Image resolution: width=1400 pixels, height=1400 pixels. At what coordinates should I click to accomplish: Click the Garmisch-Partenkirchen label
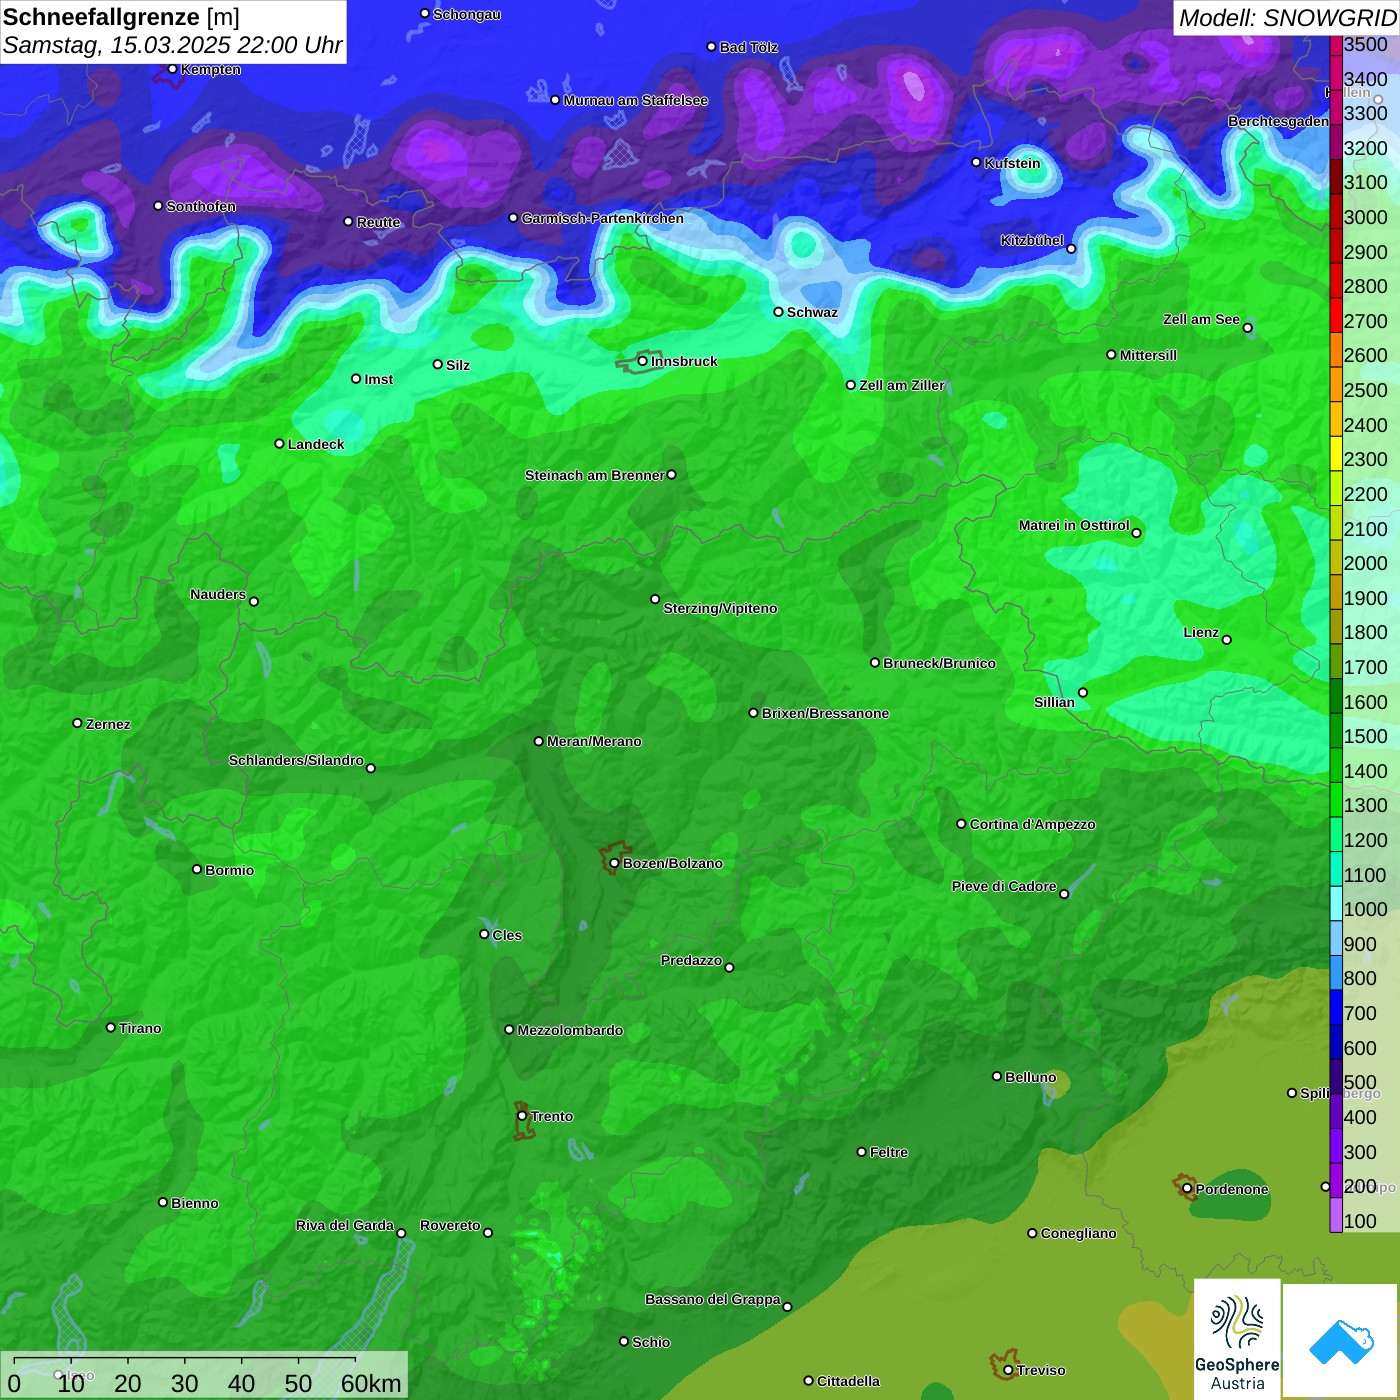coord(603,218)
